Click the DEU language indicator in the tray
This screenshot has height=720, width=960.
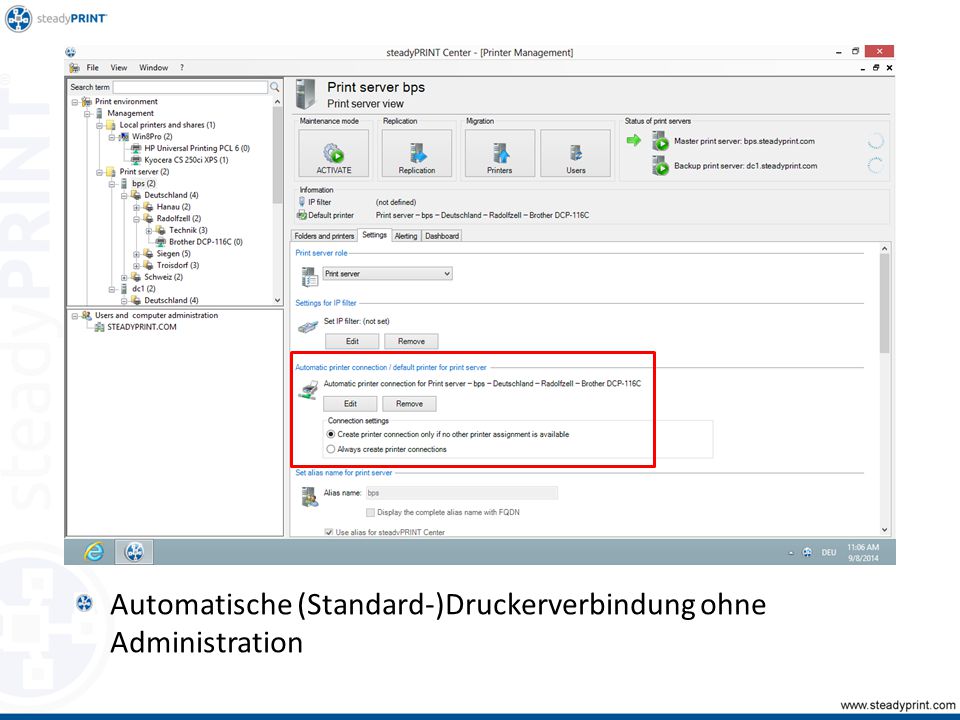[828, 552]
